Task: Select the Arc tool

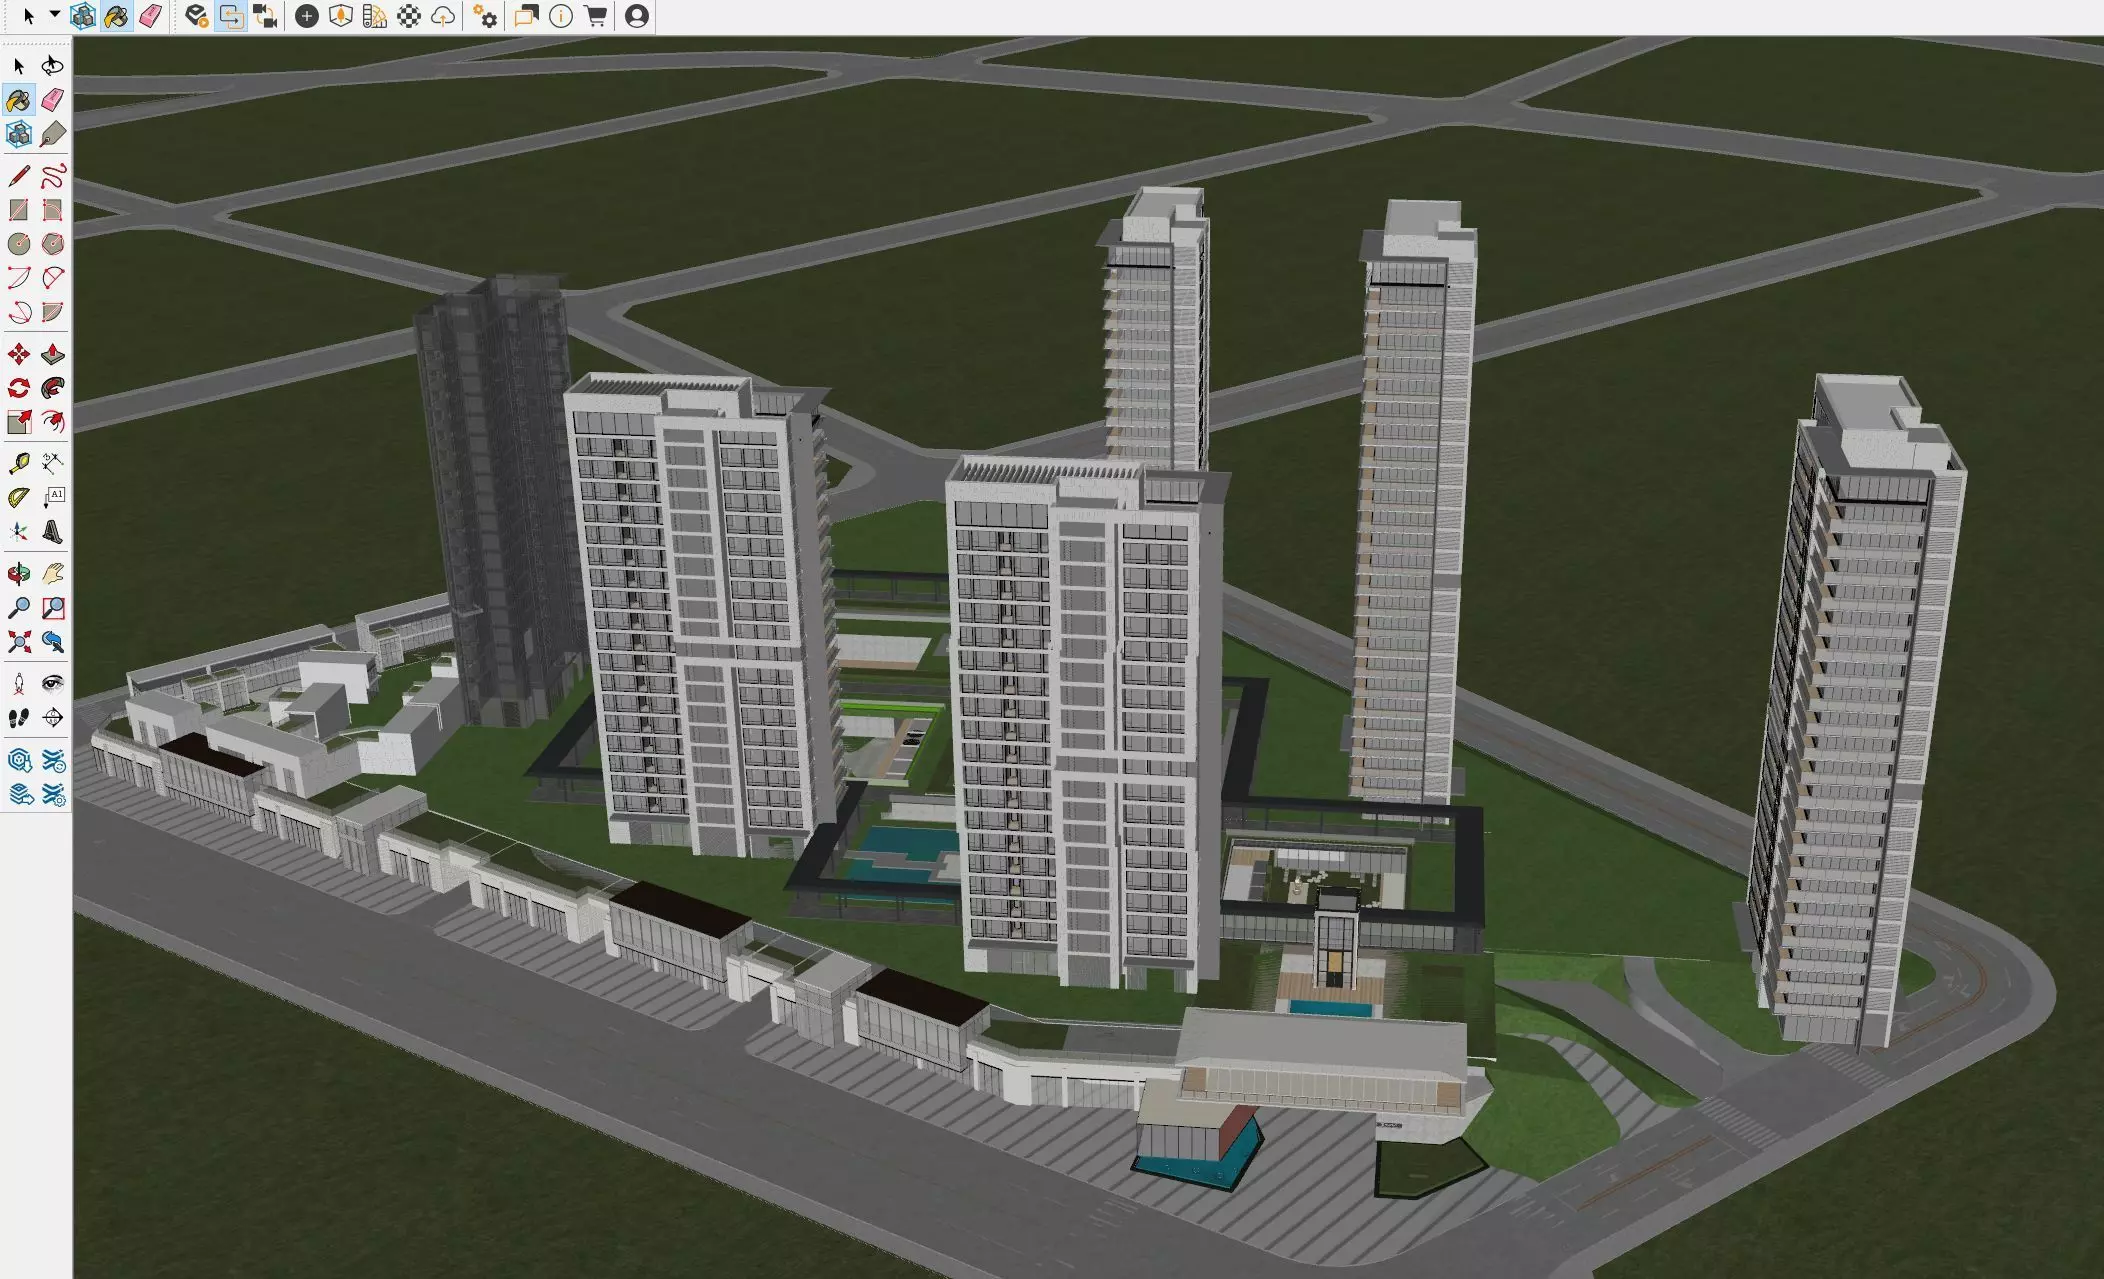Action: coord(19,278)
